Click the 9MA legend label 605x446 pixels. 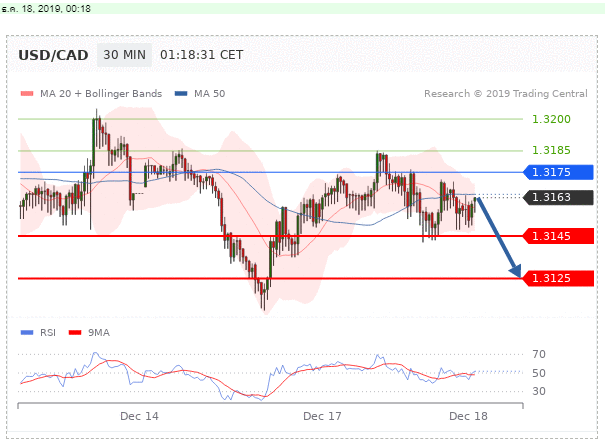[x=99, y=333]
